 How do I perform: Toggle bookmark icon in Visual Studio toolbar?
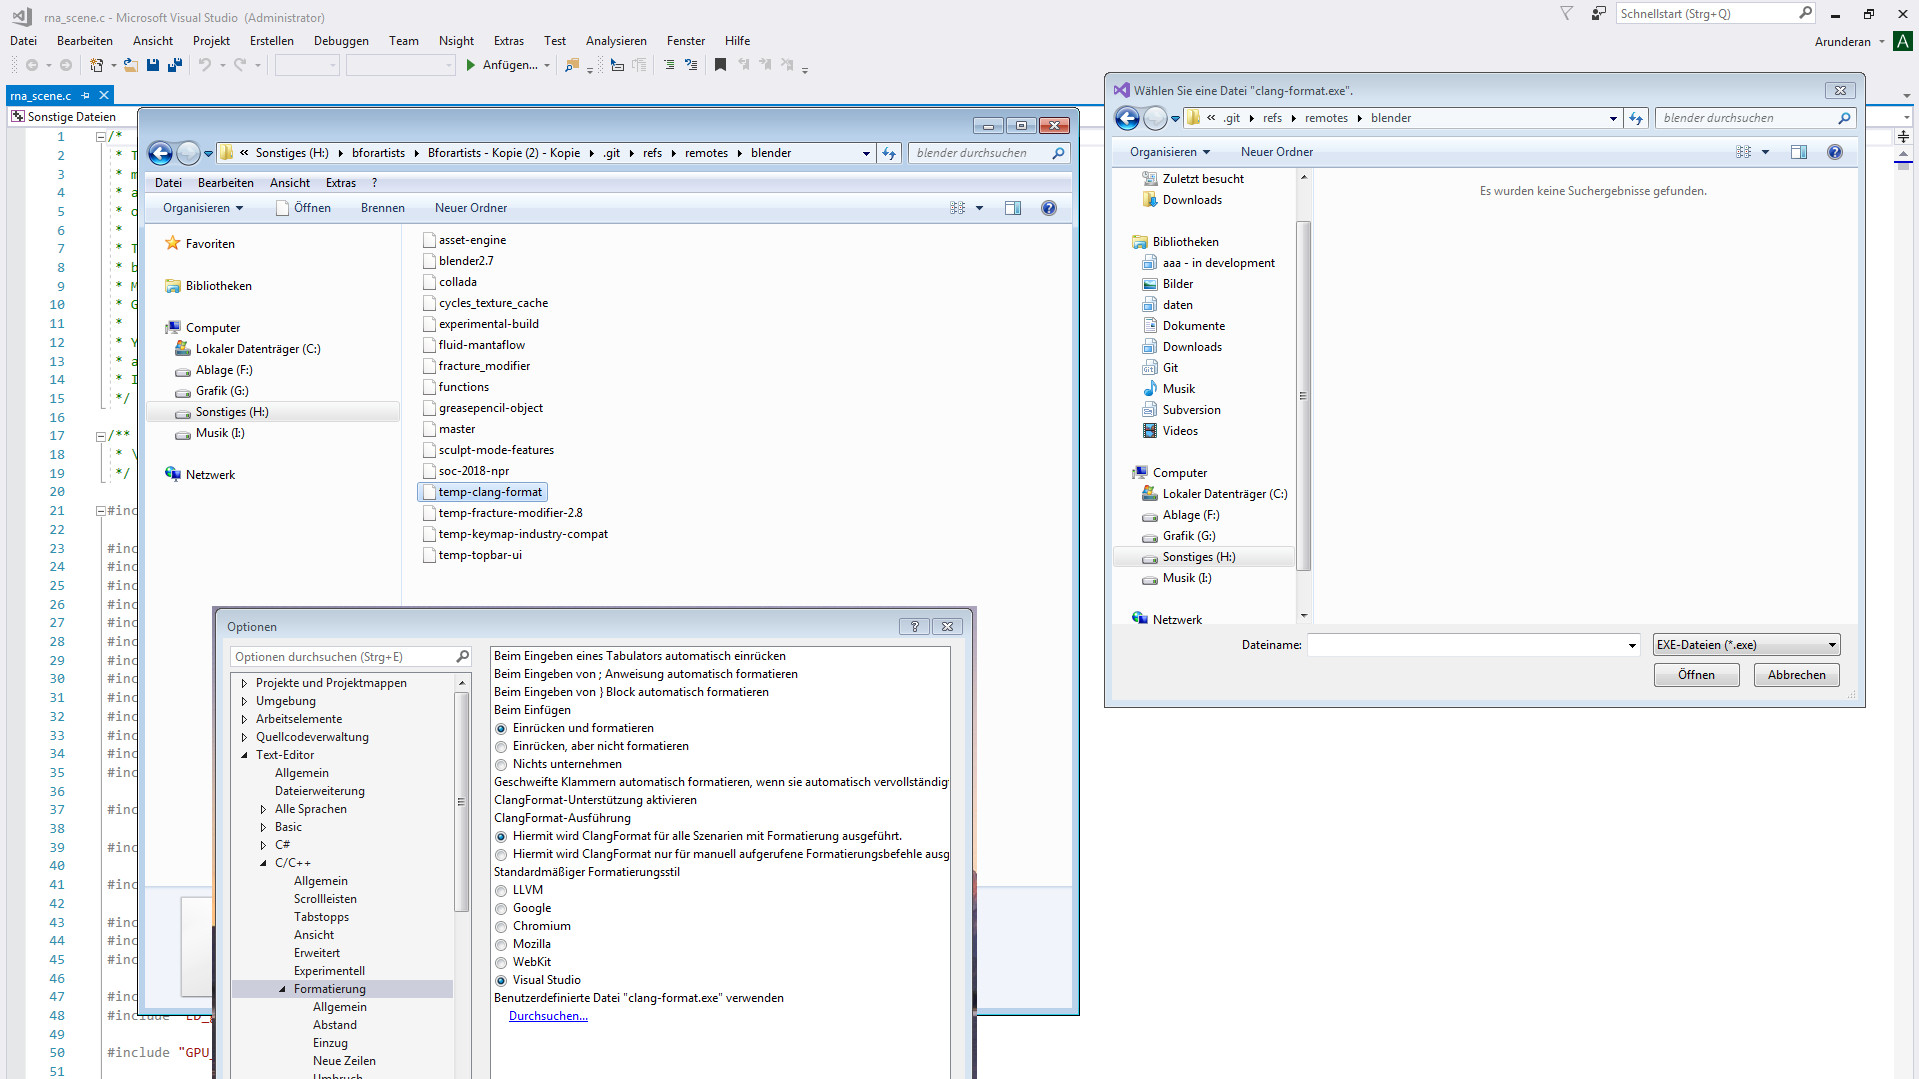720,65
